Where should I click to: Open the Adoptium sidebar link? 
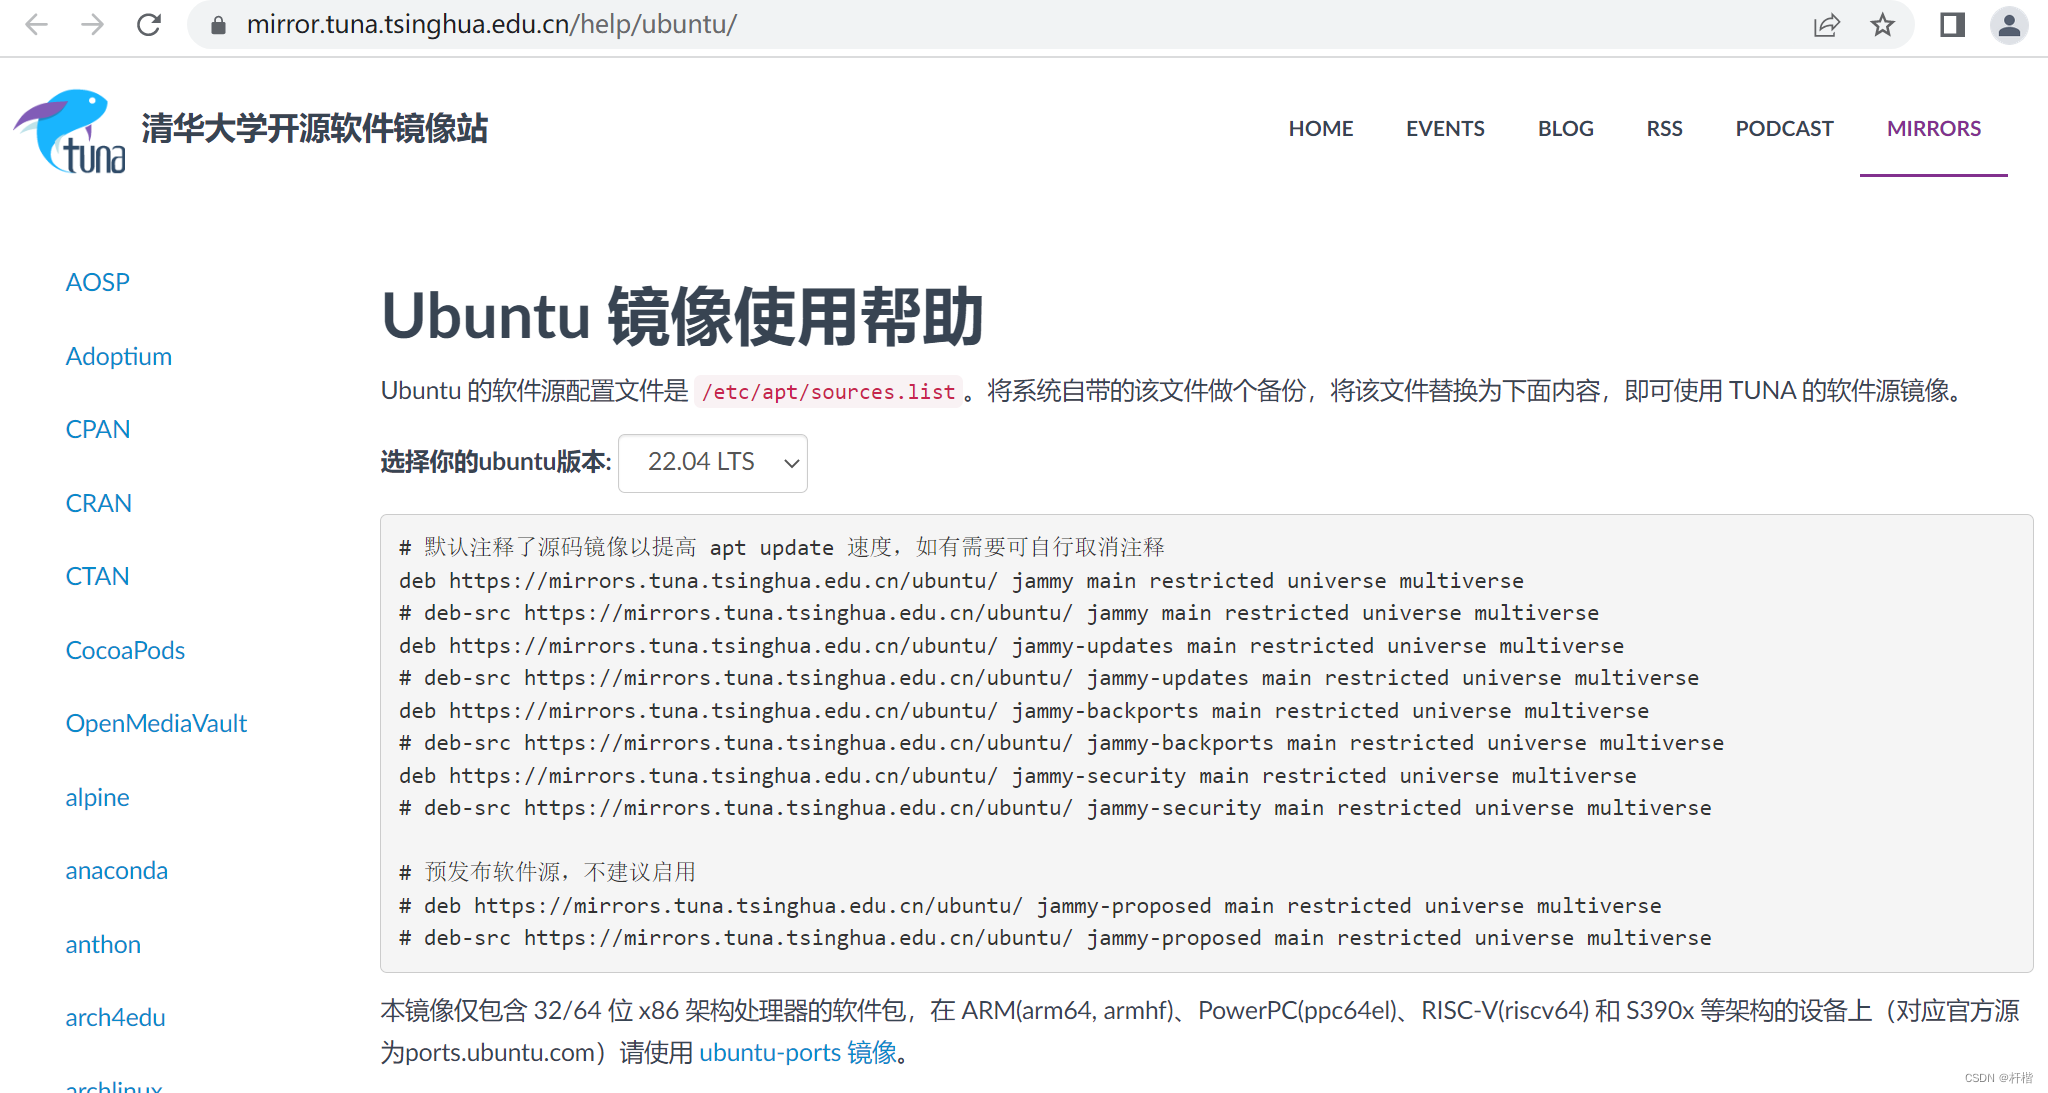[x=118, y=357]
